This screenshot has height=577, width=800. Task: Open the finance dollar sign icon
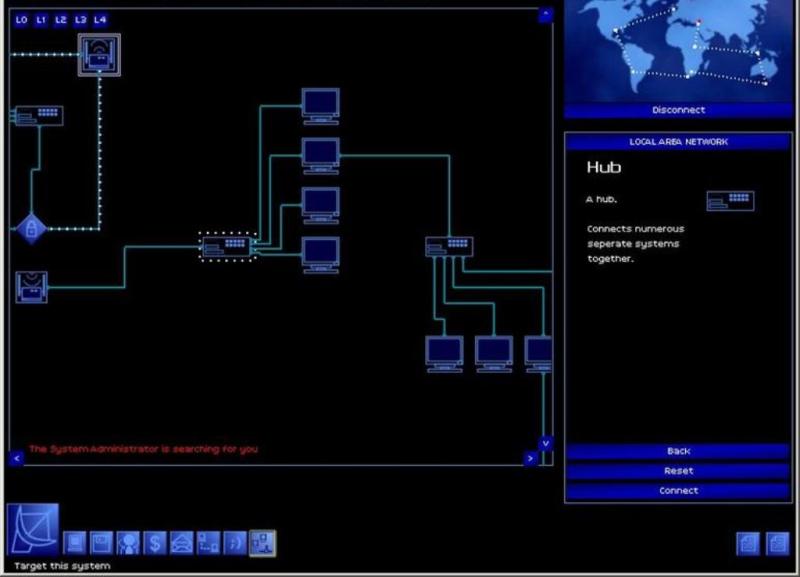(154, 543)
